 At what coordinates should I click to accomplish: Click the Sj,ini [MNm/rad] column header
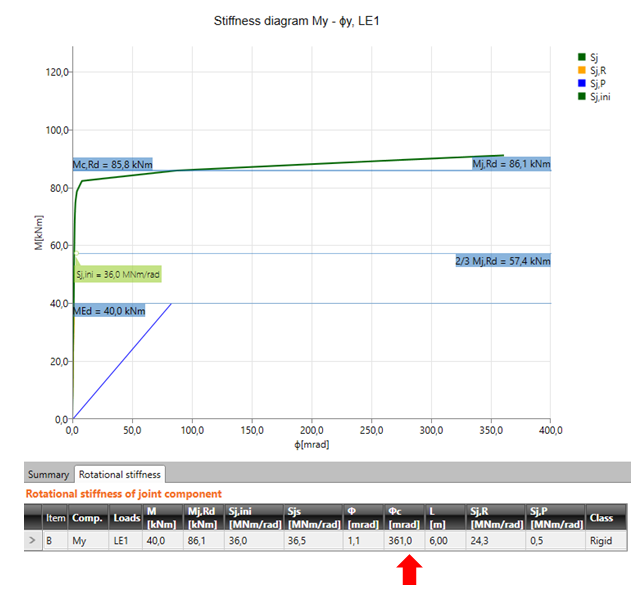[254, 518]
